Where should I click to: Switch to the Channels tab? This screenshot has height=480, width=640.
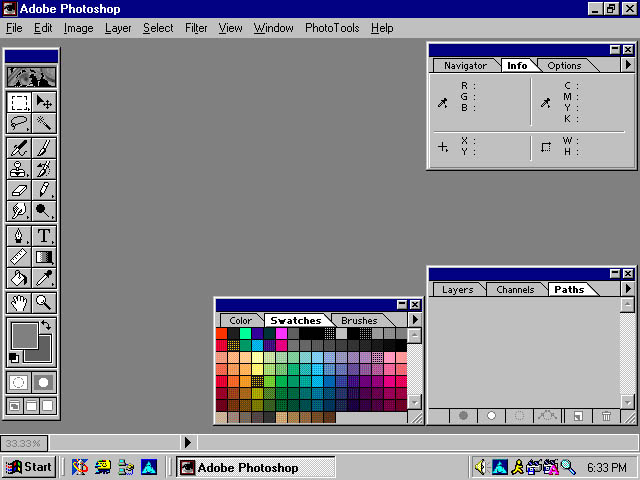[x=515, y=289]
